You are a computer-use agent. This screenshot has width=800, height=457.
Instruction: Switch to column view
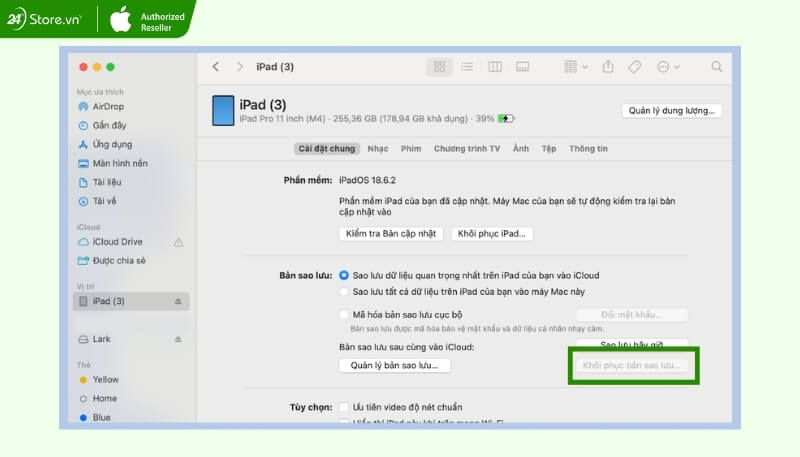[x=495, y=67]
